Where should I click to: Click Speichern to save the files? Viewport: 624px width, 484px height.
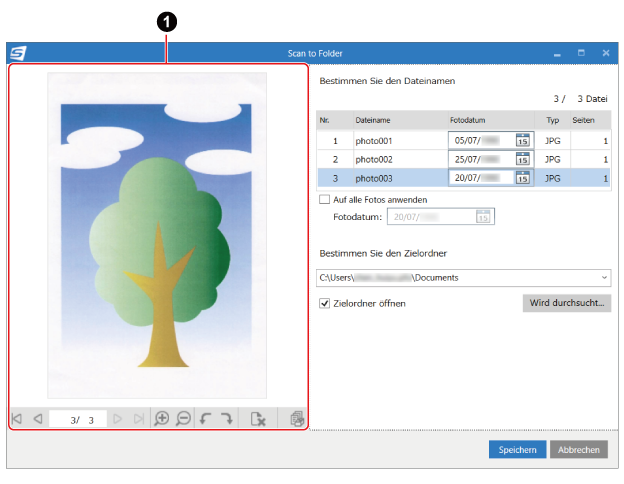point(517,449)
